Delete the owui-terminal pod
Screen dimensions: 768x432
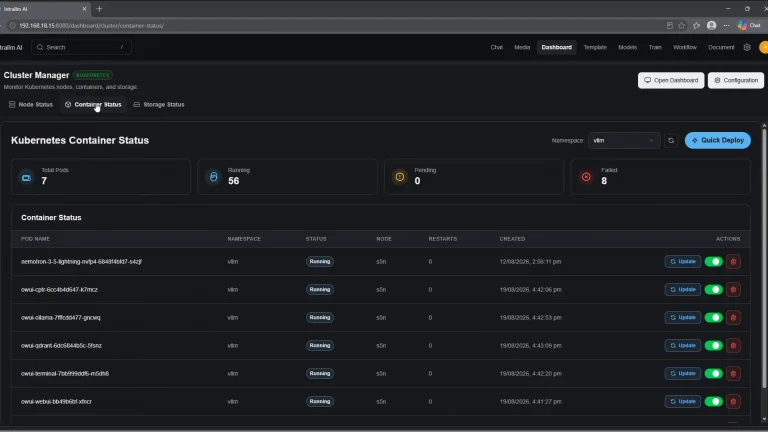coord(733,373)
